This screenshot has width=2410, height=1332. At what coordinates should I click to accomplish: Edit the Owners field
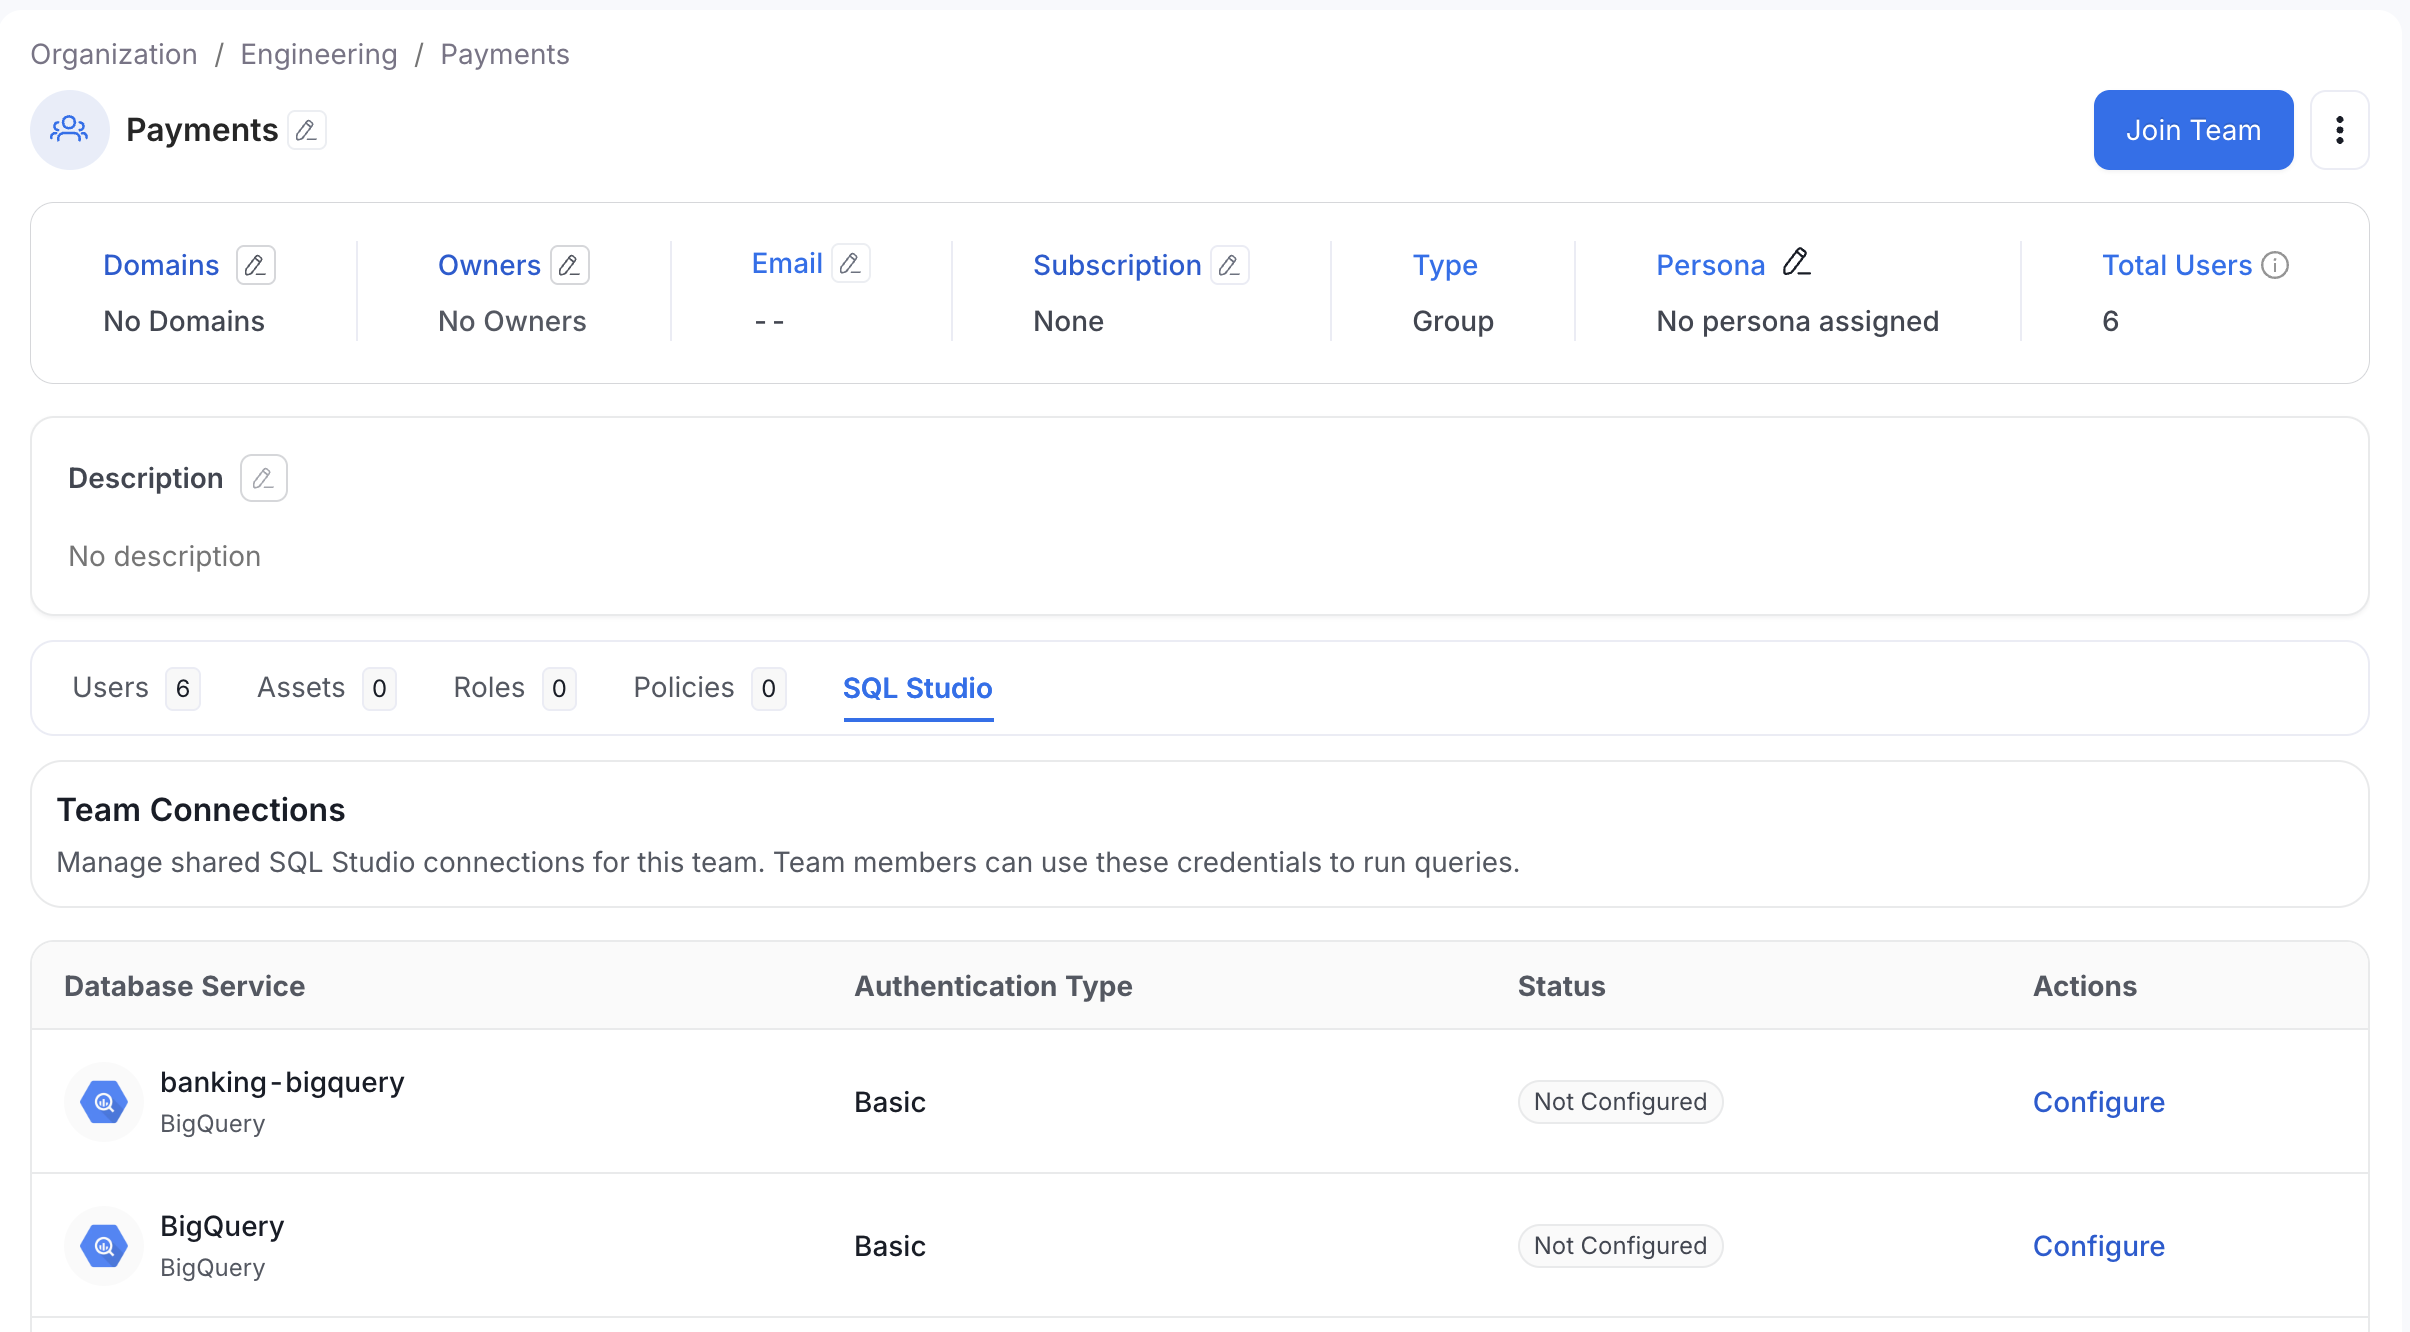[x=570, y=265]
